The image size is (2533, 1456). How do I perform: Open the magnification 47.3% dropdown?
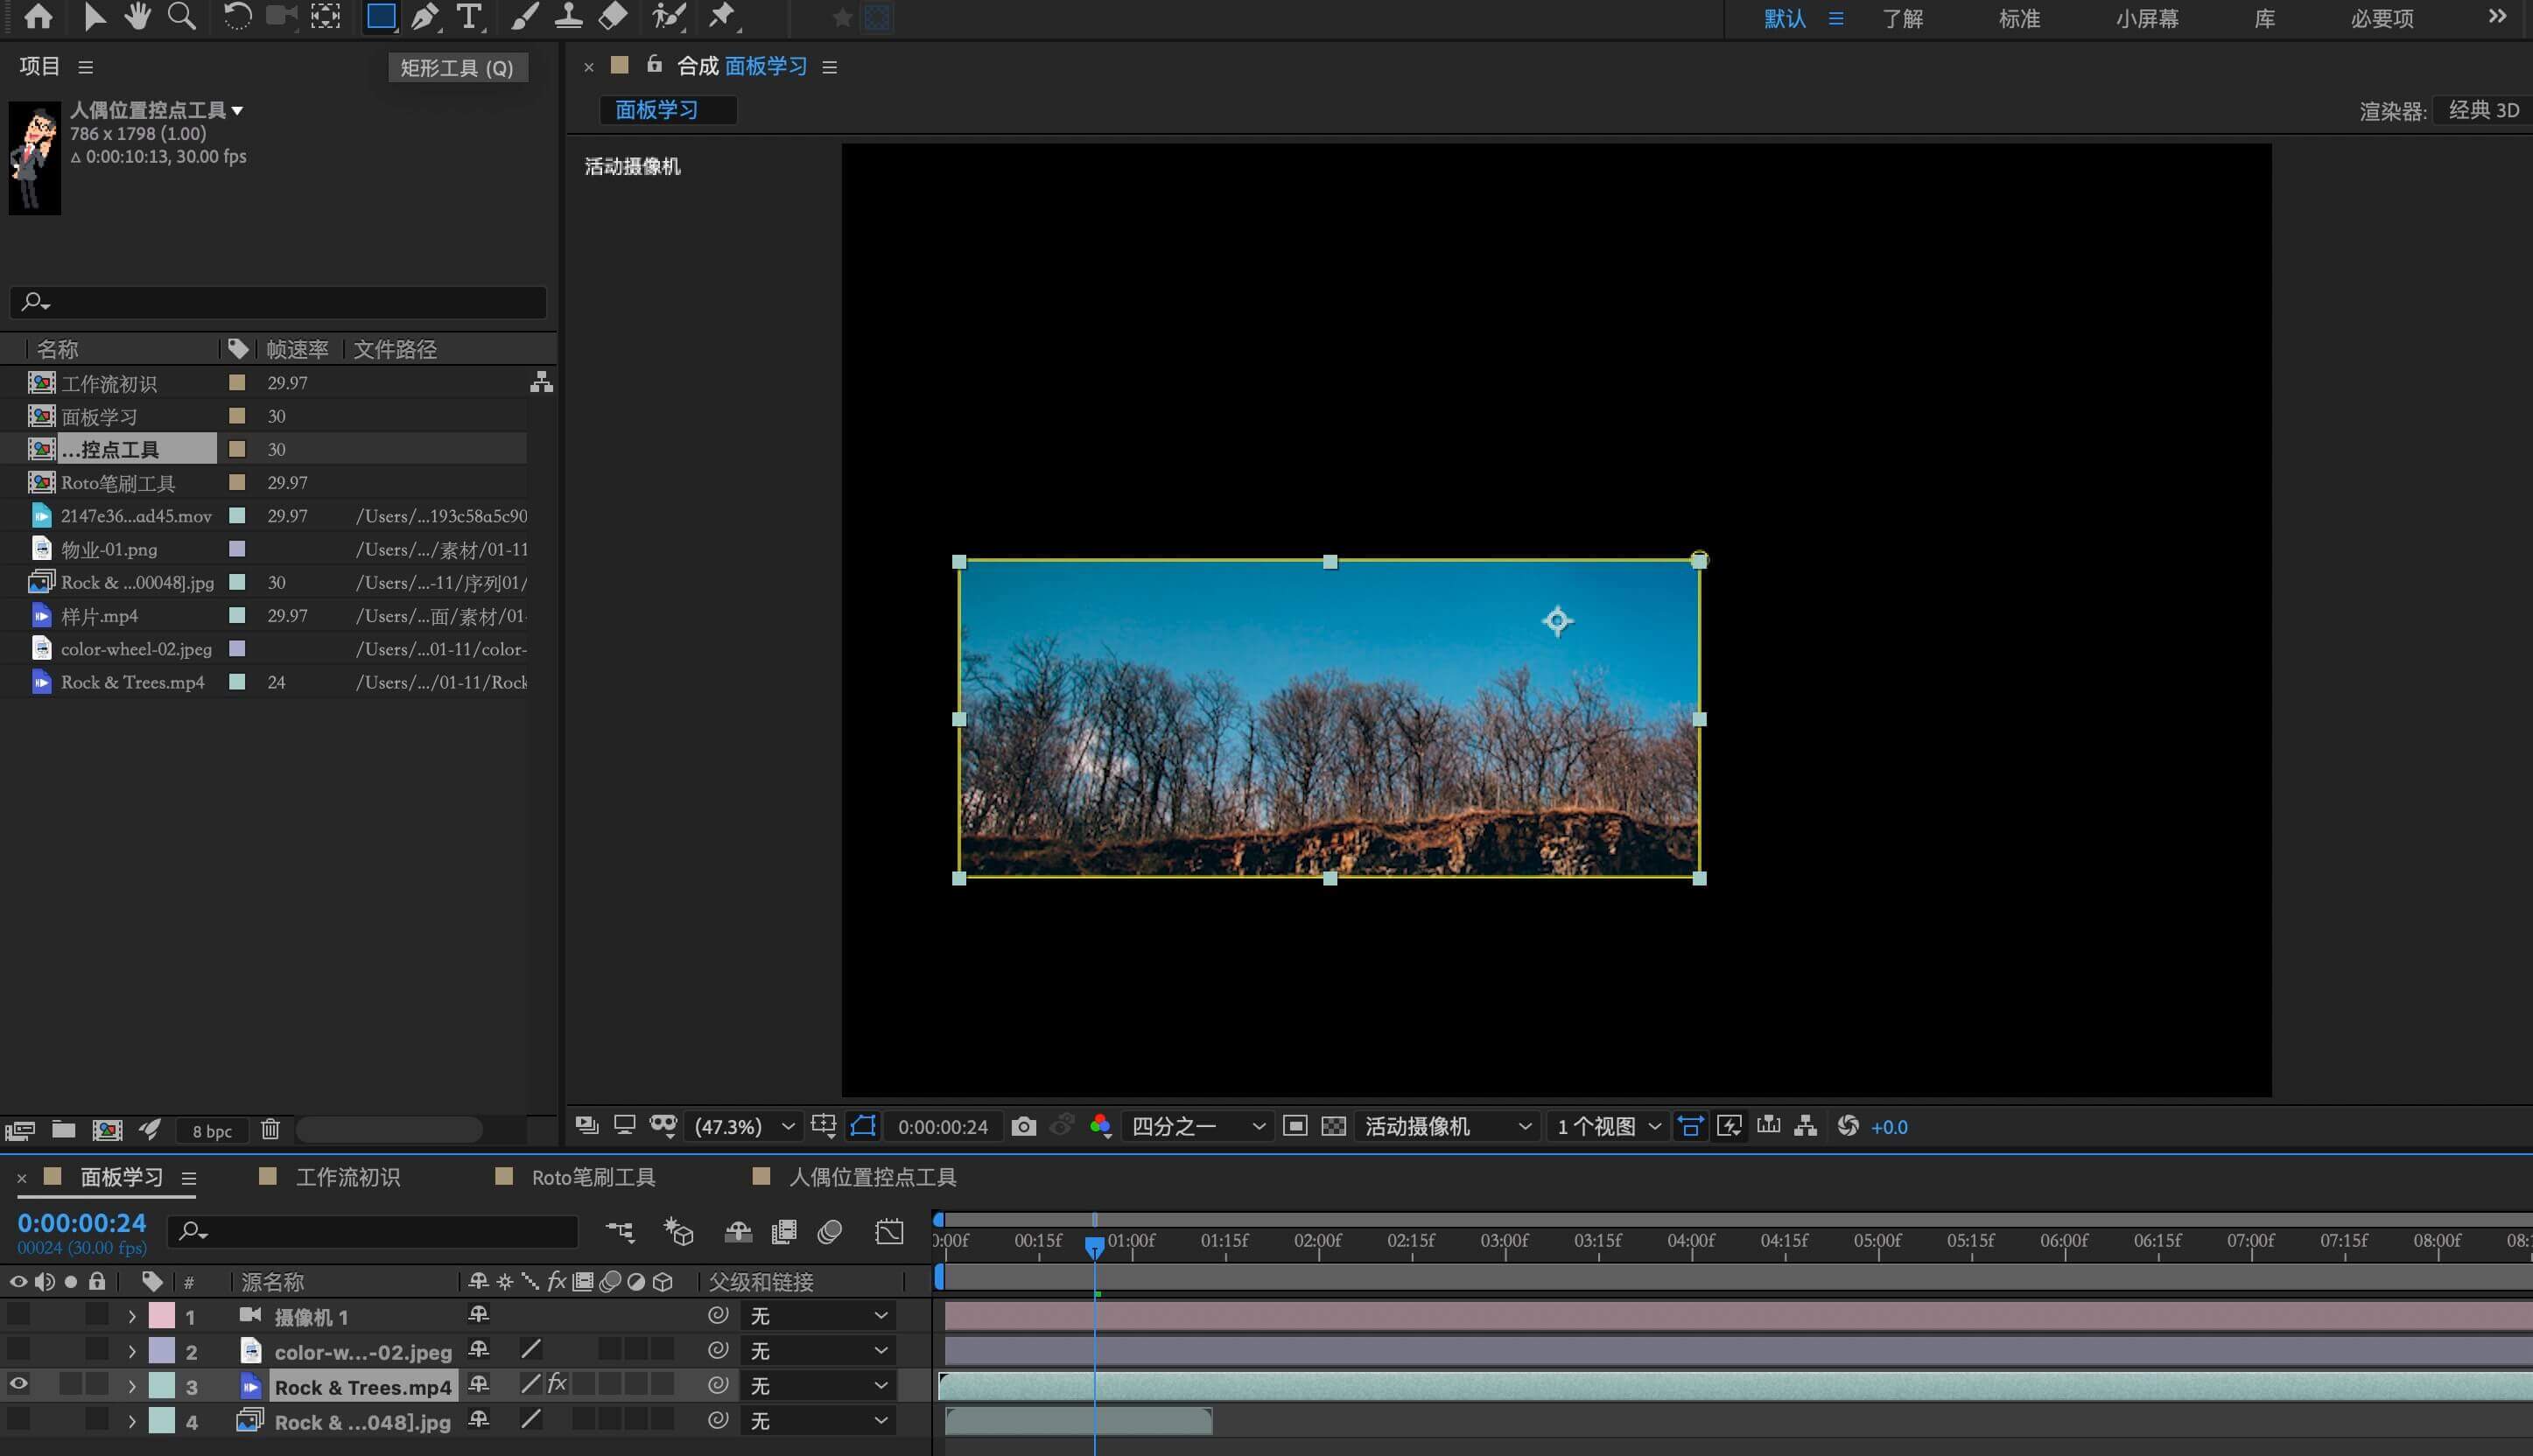click(x=744, y=1127)
